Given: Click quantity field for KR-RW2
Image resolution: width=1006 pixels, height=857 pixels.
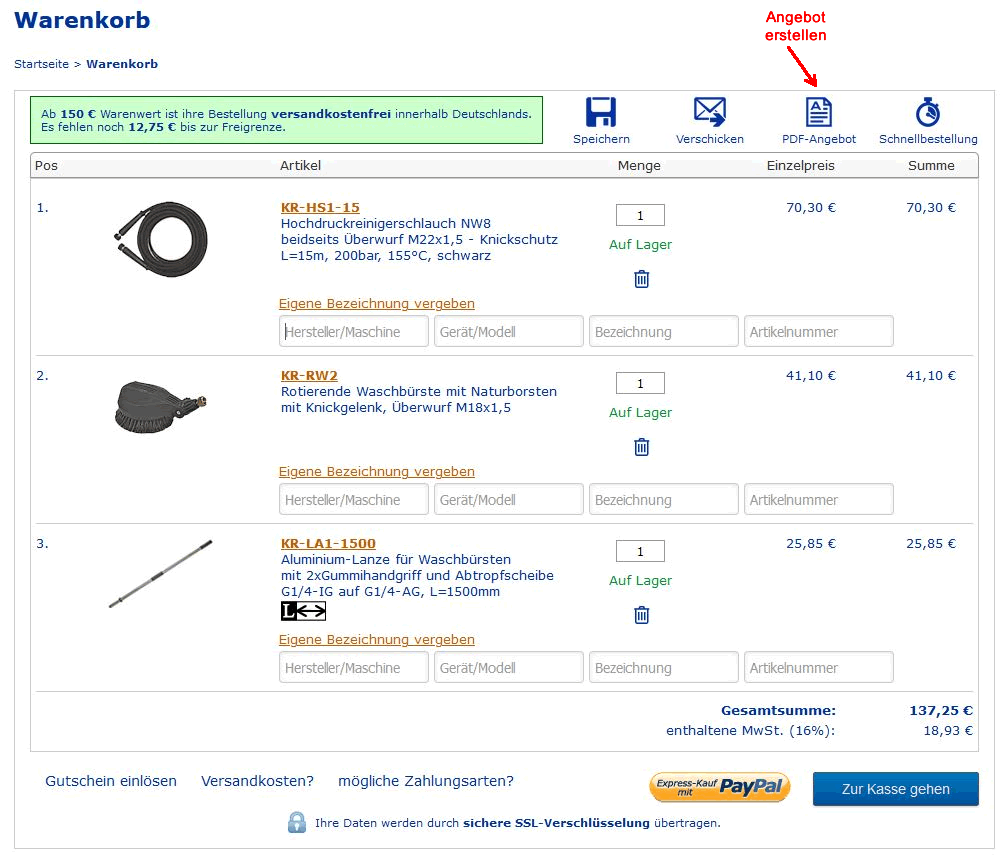Looking at the screenshot, I should pyautogui.click(x=640, y=383).
